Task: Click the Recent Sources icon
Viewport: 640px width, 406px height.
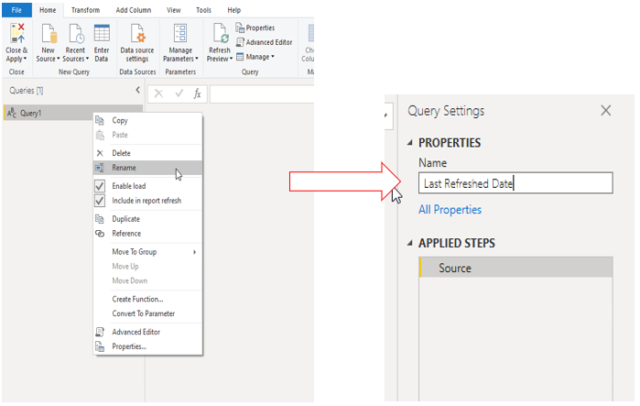Action: coord(75,35)
